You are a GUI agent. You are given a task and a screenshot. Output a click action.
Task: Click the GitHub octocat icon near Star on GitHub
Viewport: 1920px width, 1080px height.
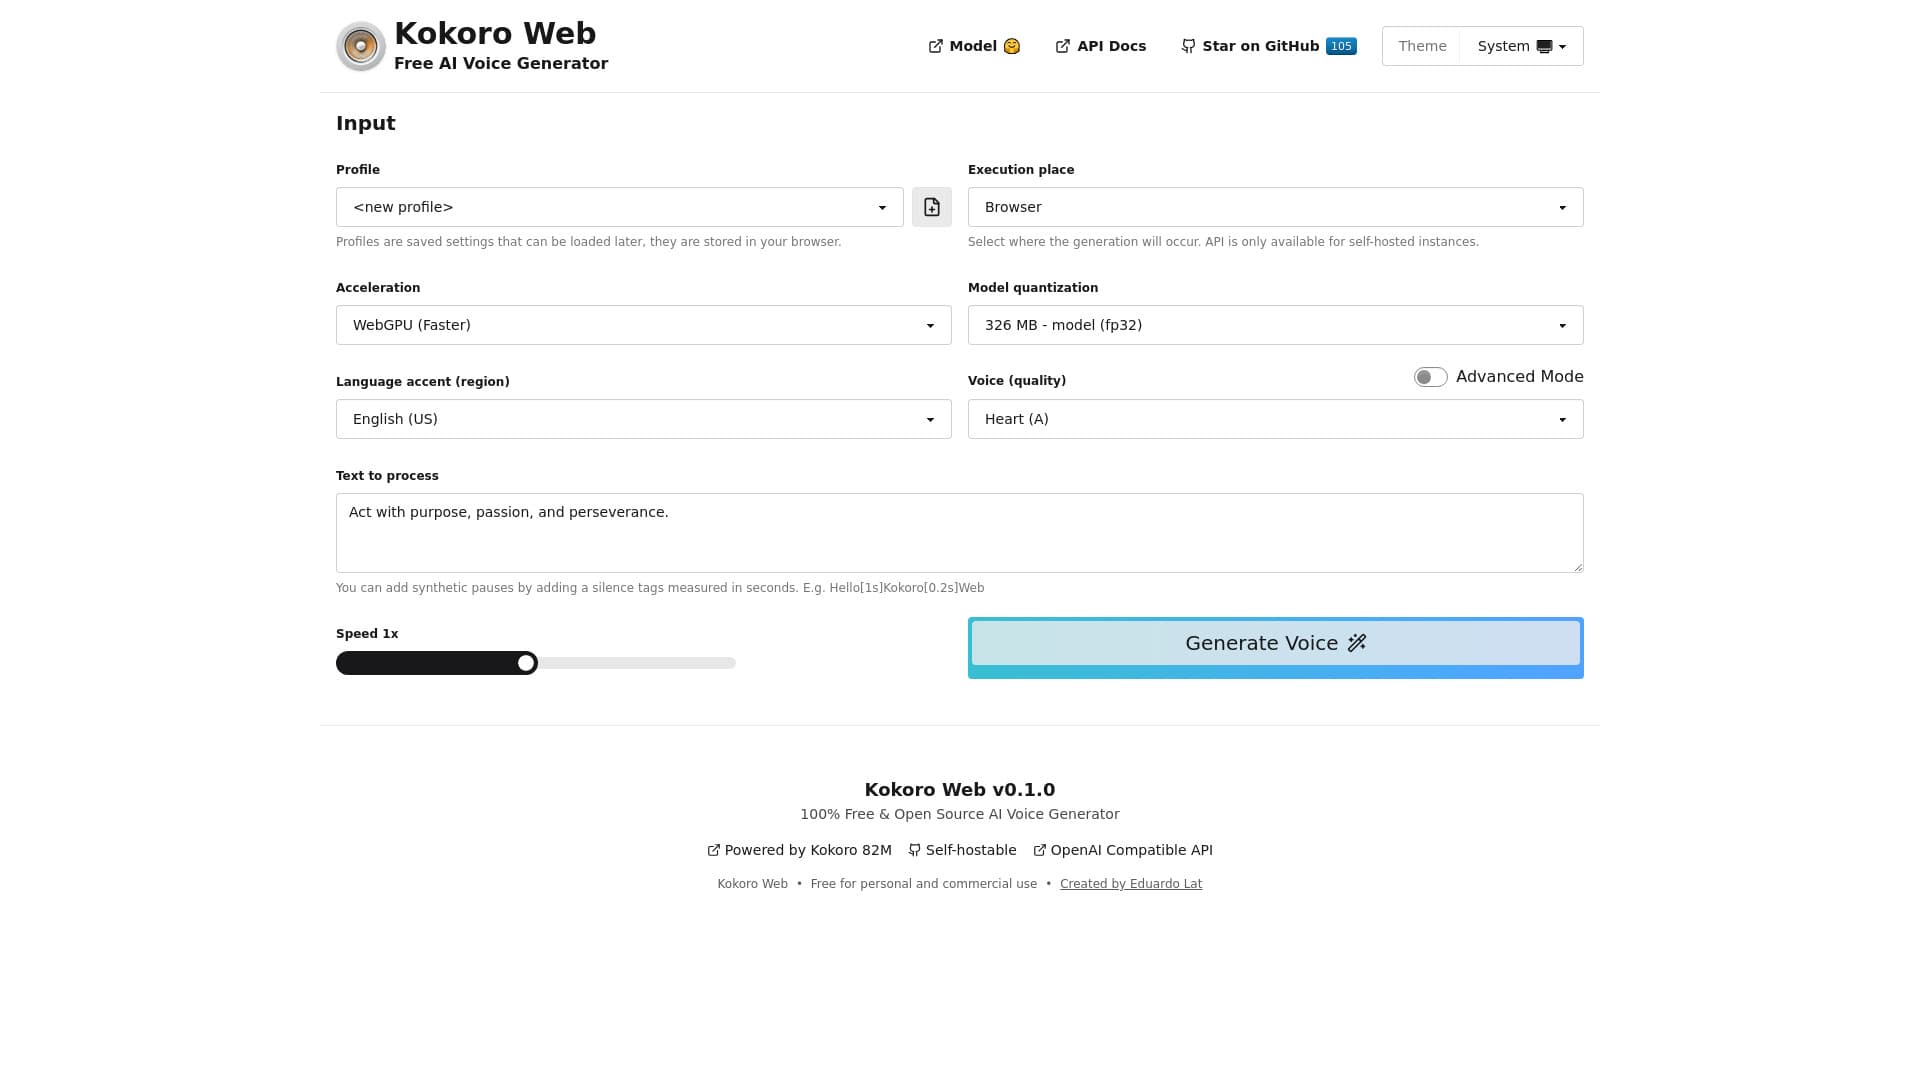[x=1188, y=46]
